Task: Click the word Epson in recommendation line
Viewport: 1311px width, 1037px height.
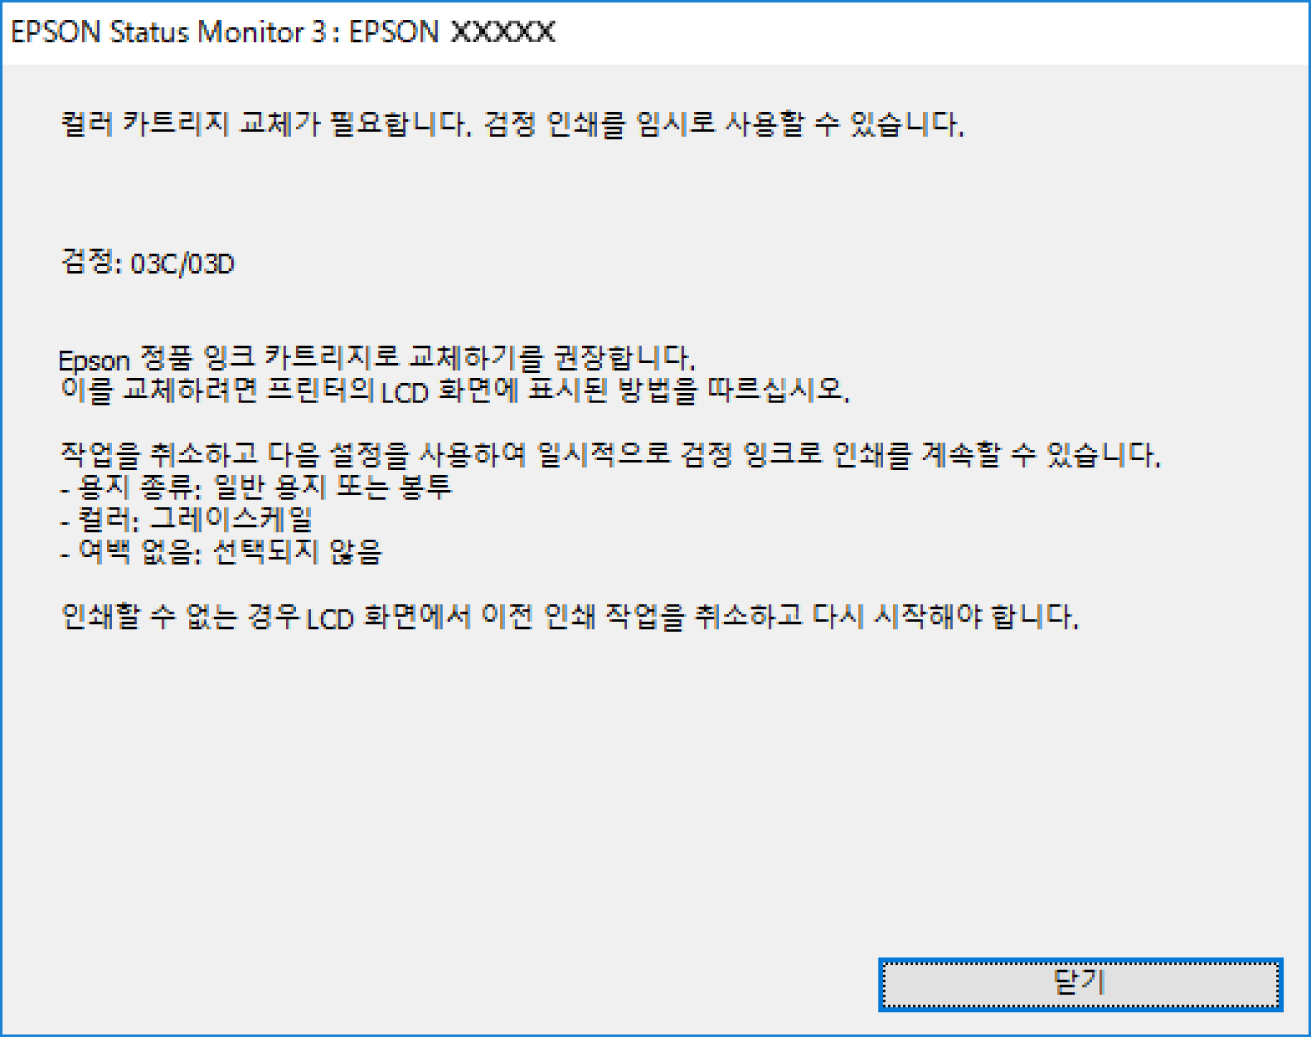Action: tap(95, 359)
